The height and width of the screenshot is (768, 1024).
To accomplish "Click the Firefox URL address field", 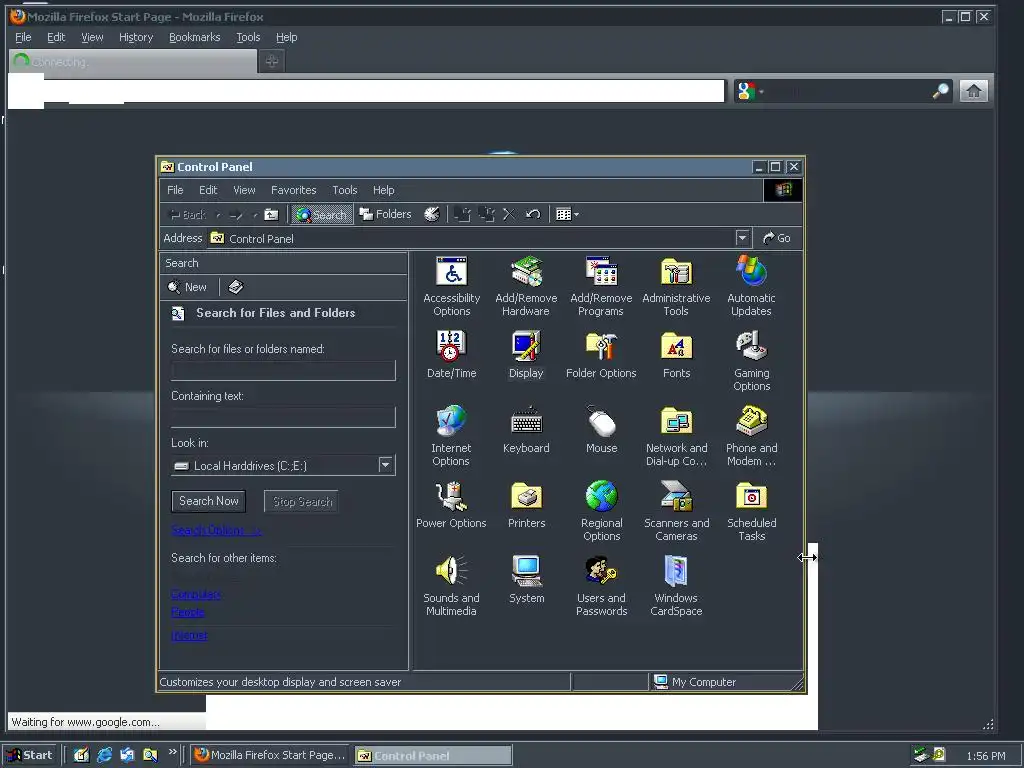I will point(384,91).
